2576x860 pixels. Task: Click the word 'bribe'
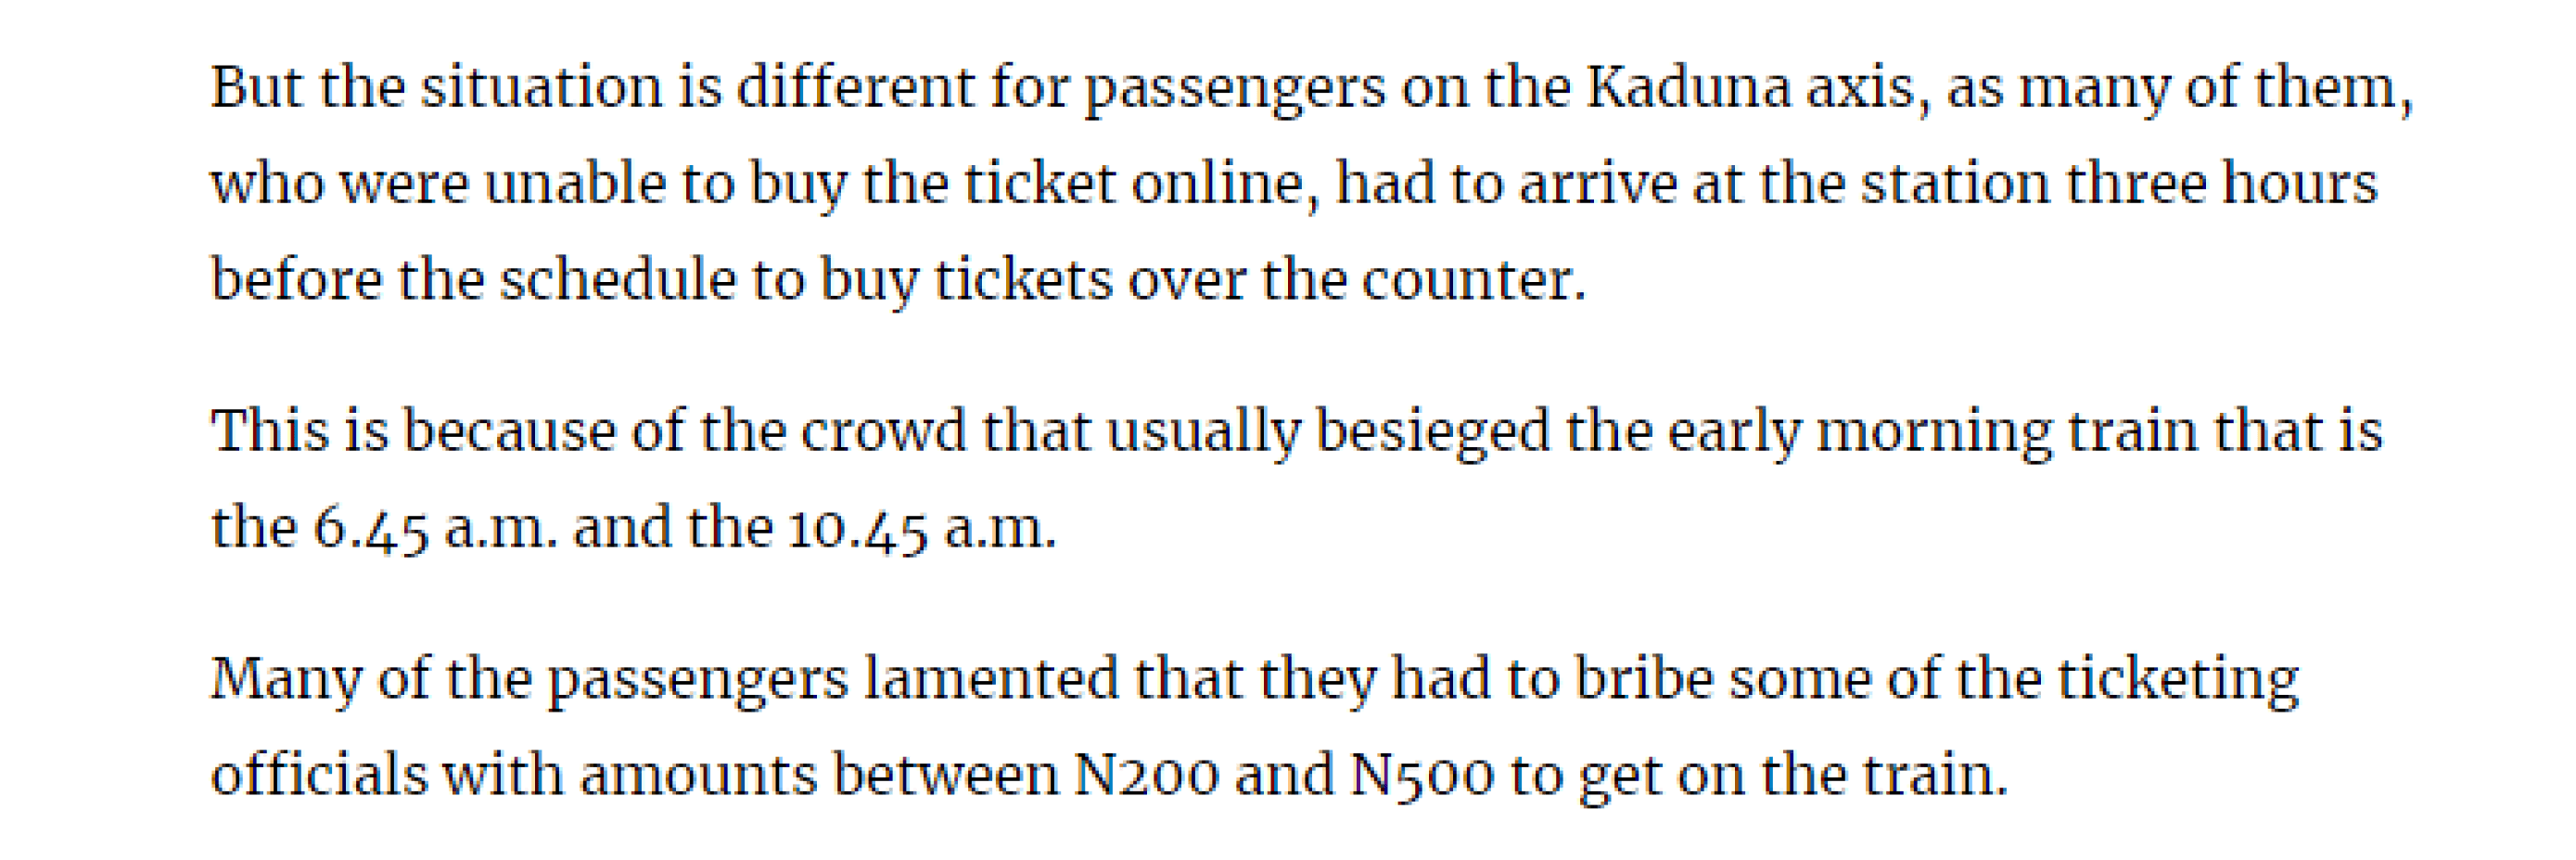point(1645,678)
